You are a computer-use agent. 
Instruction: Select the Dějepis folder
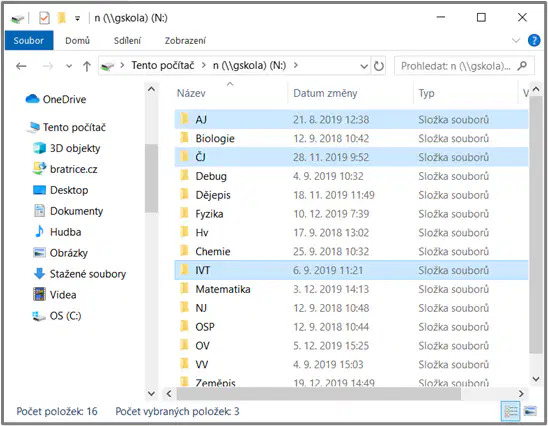pyautogui.click(x=351, y=195)
